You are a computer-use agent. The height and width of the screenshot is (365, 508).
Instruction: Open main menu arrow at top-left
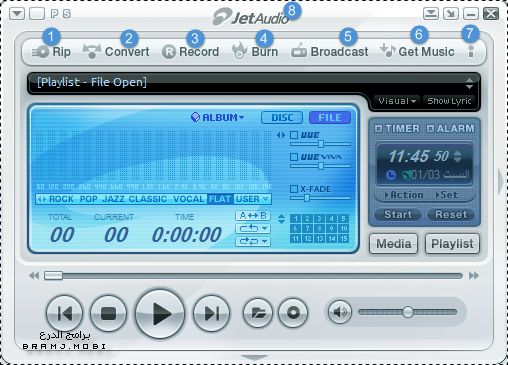[17, 14]
